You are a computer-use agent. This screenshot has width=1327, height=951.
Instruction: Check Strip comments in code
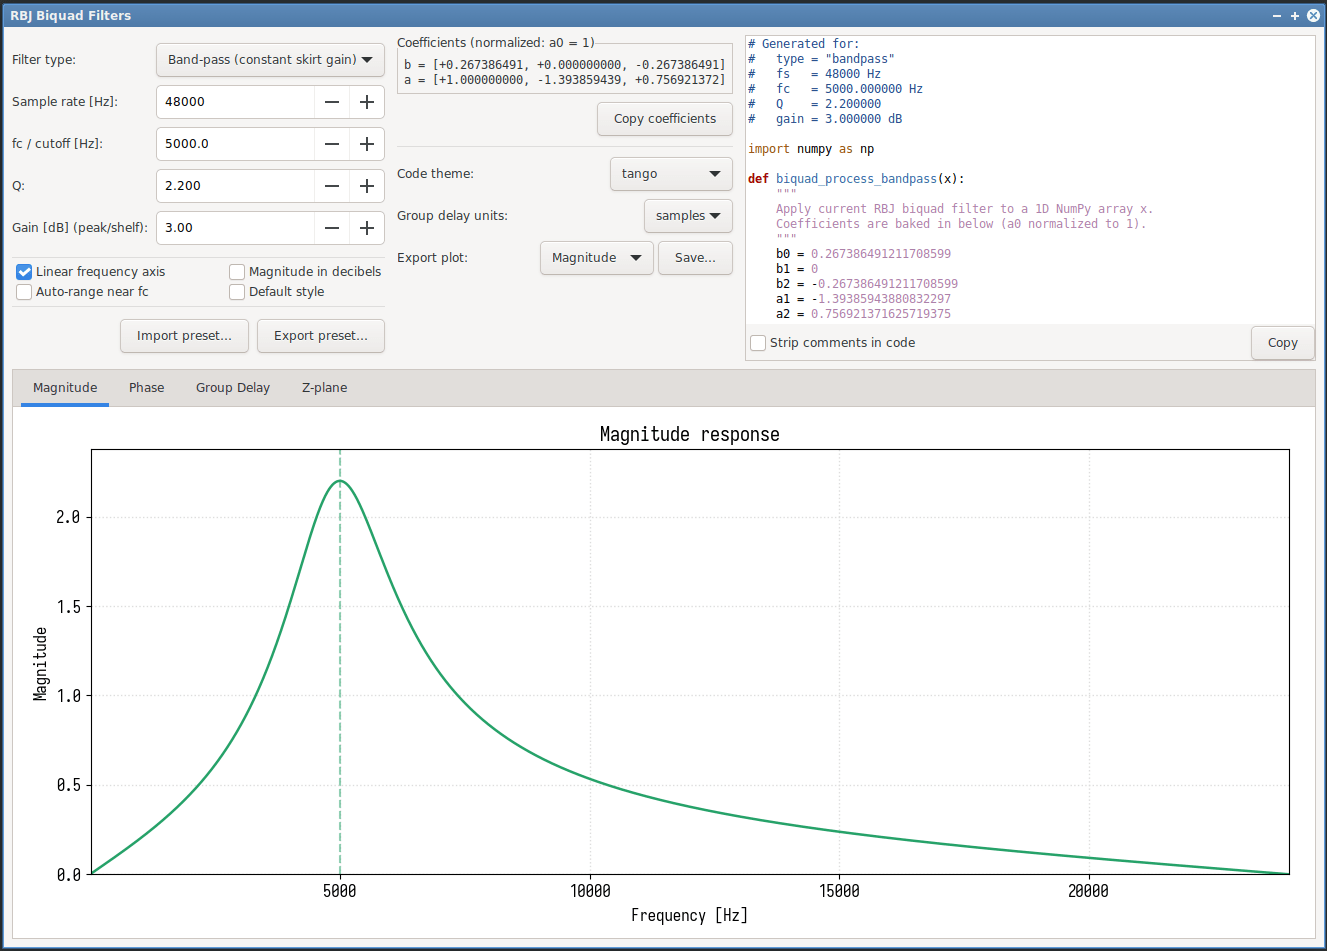click(x=758, y=343)
